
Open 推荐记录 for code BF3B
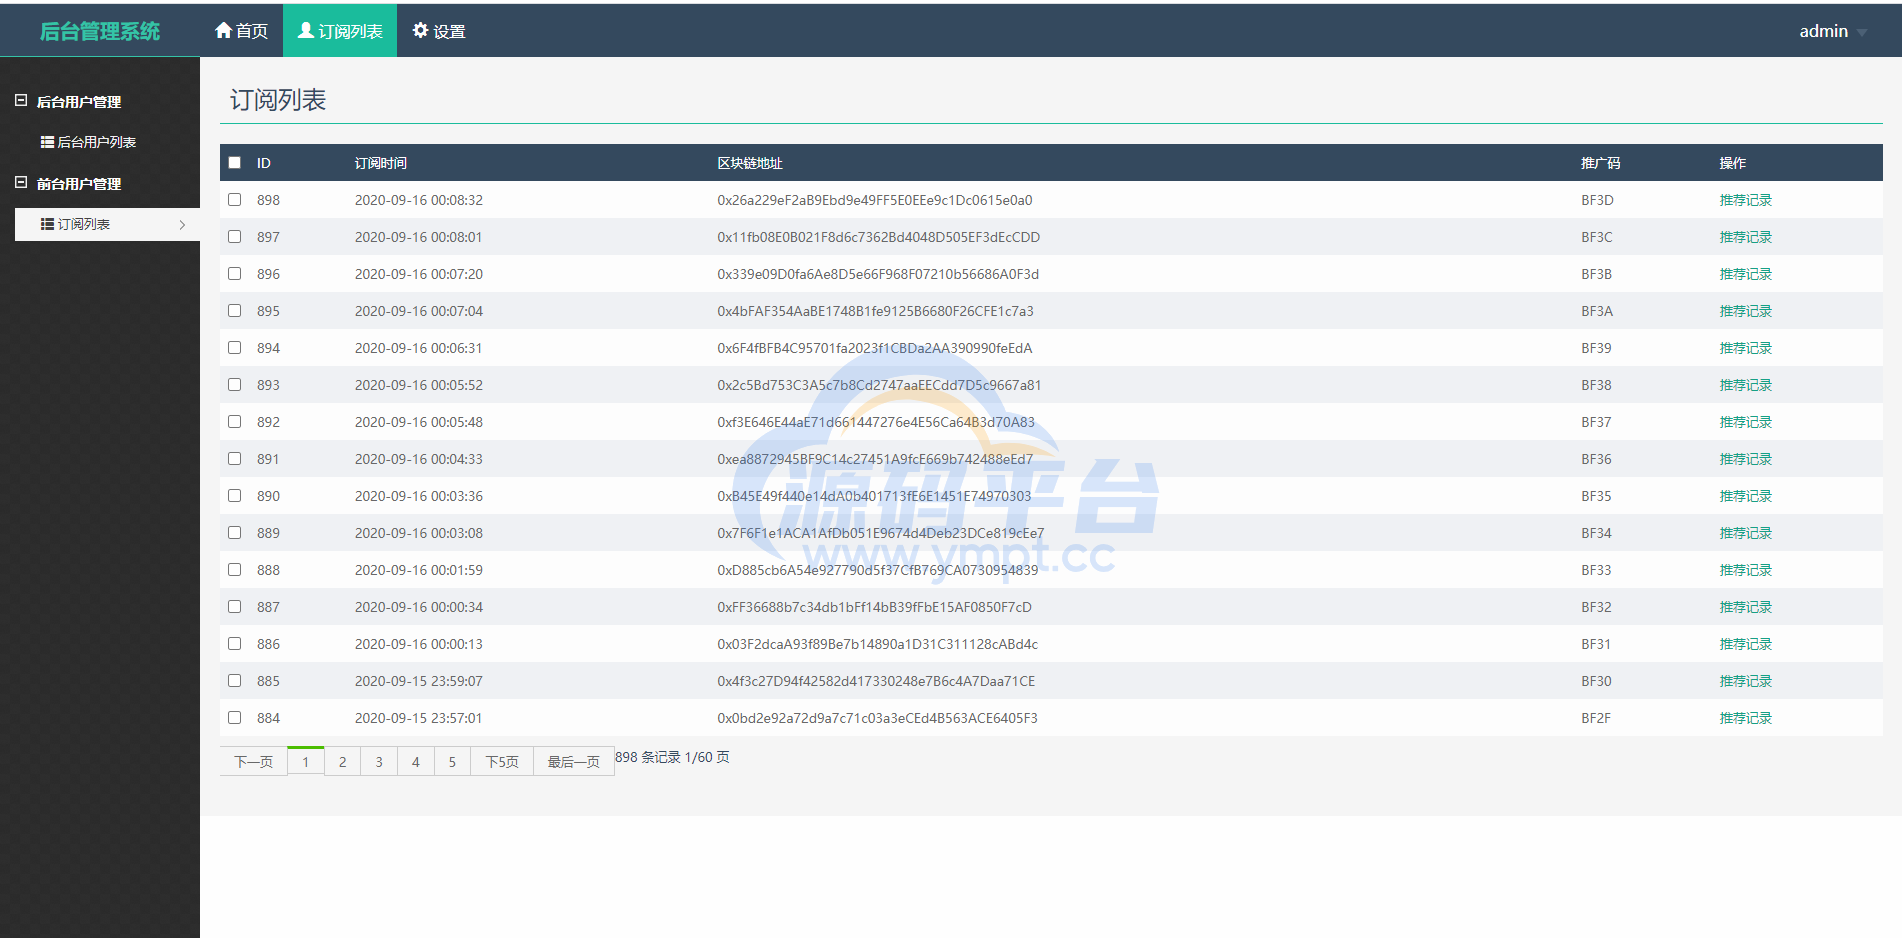1745,274
